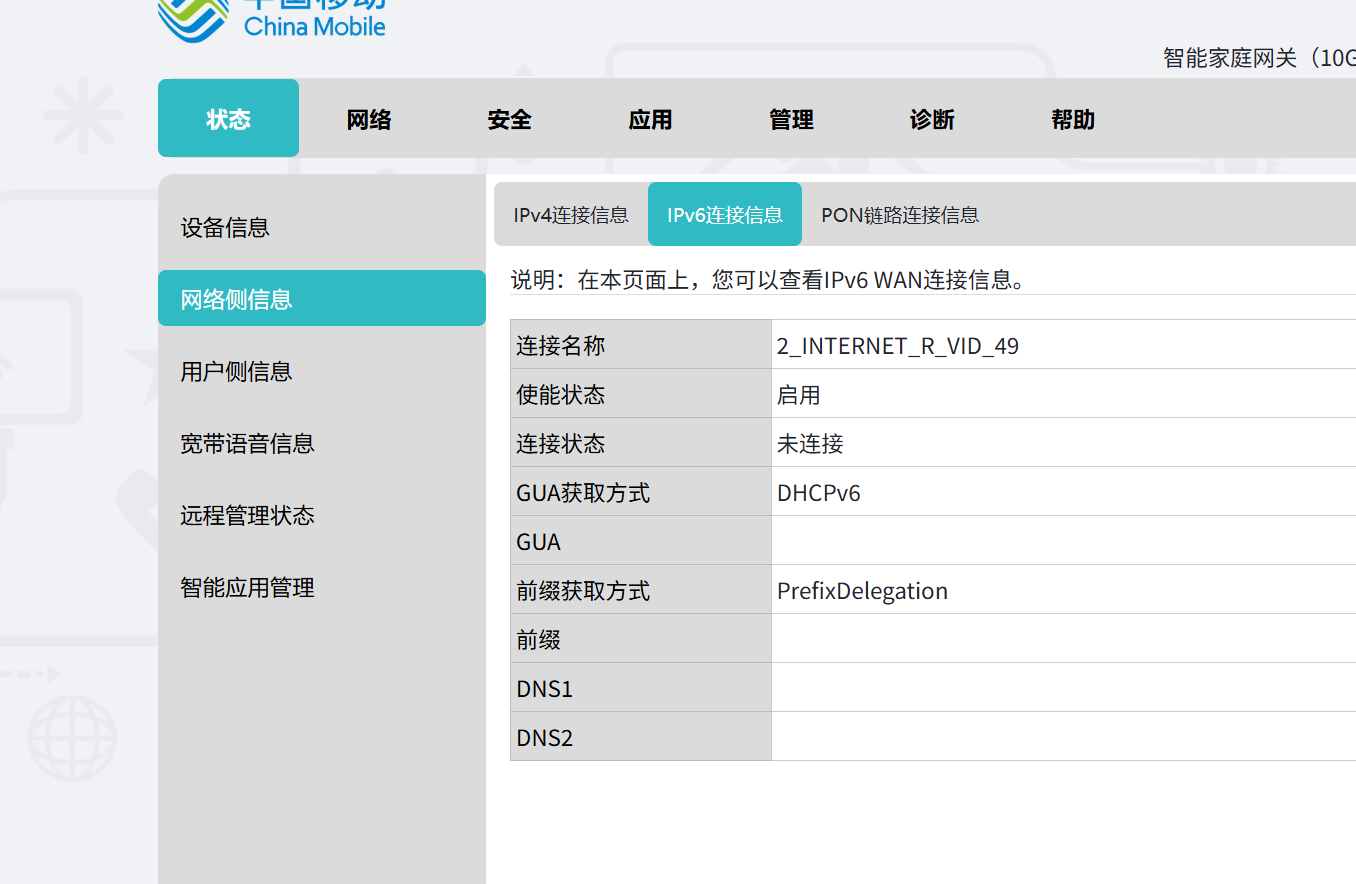Select 远程管理状态 in the sidebar
The height and width of the screenshot is (884, 1356).
[x=322, y=515]
